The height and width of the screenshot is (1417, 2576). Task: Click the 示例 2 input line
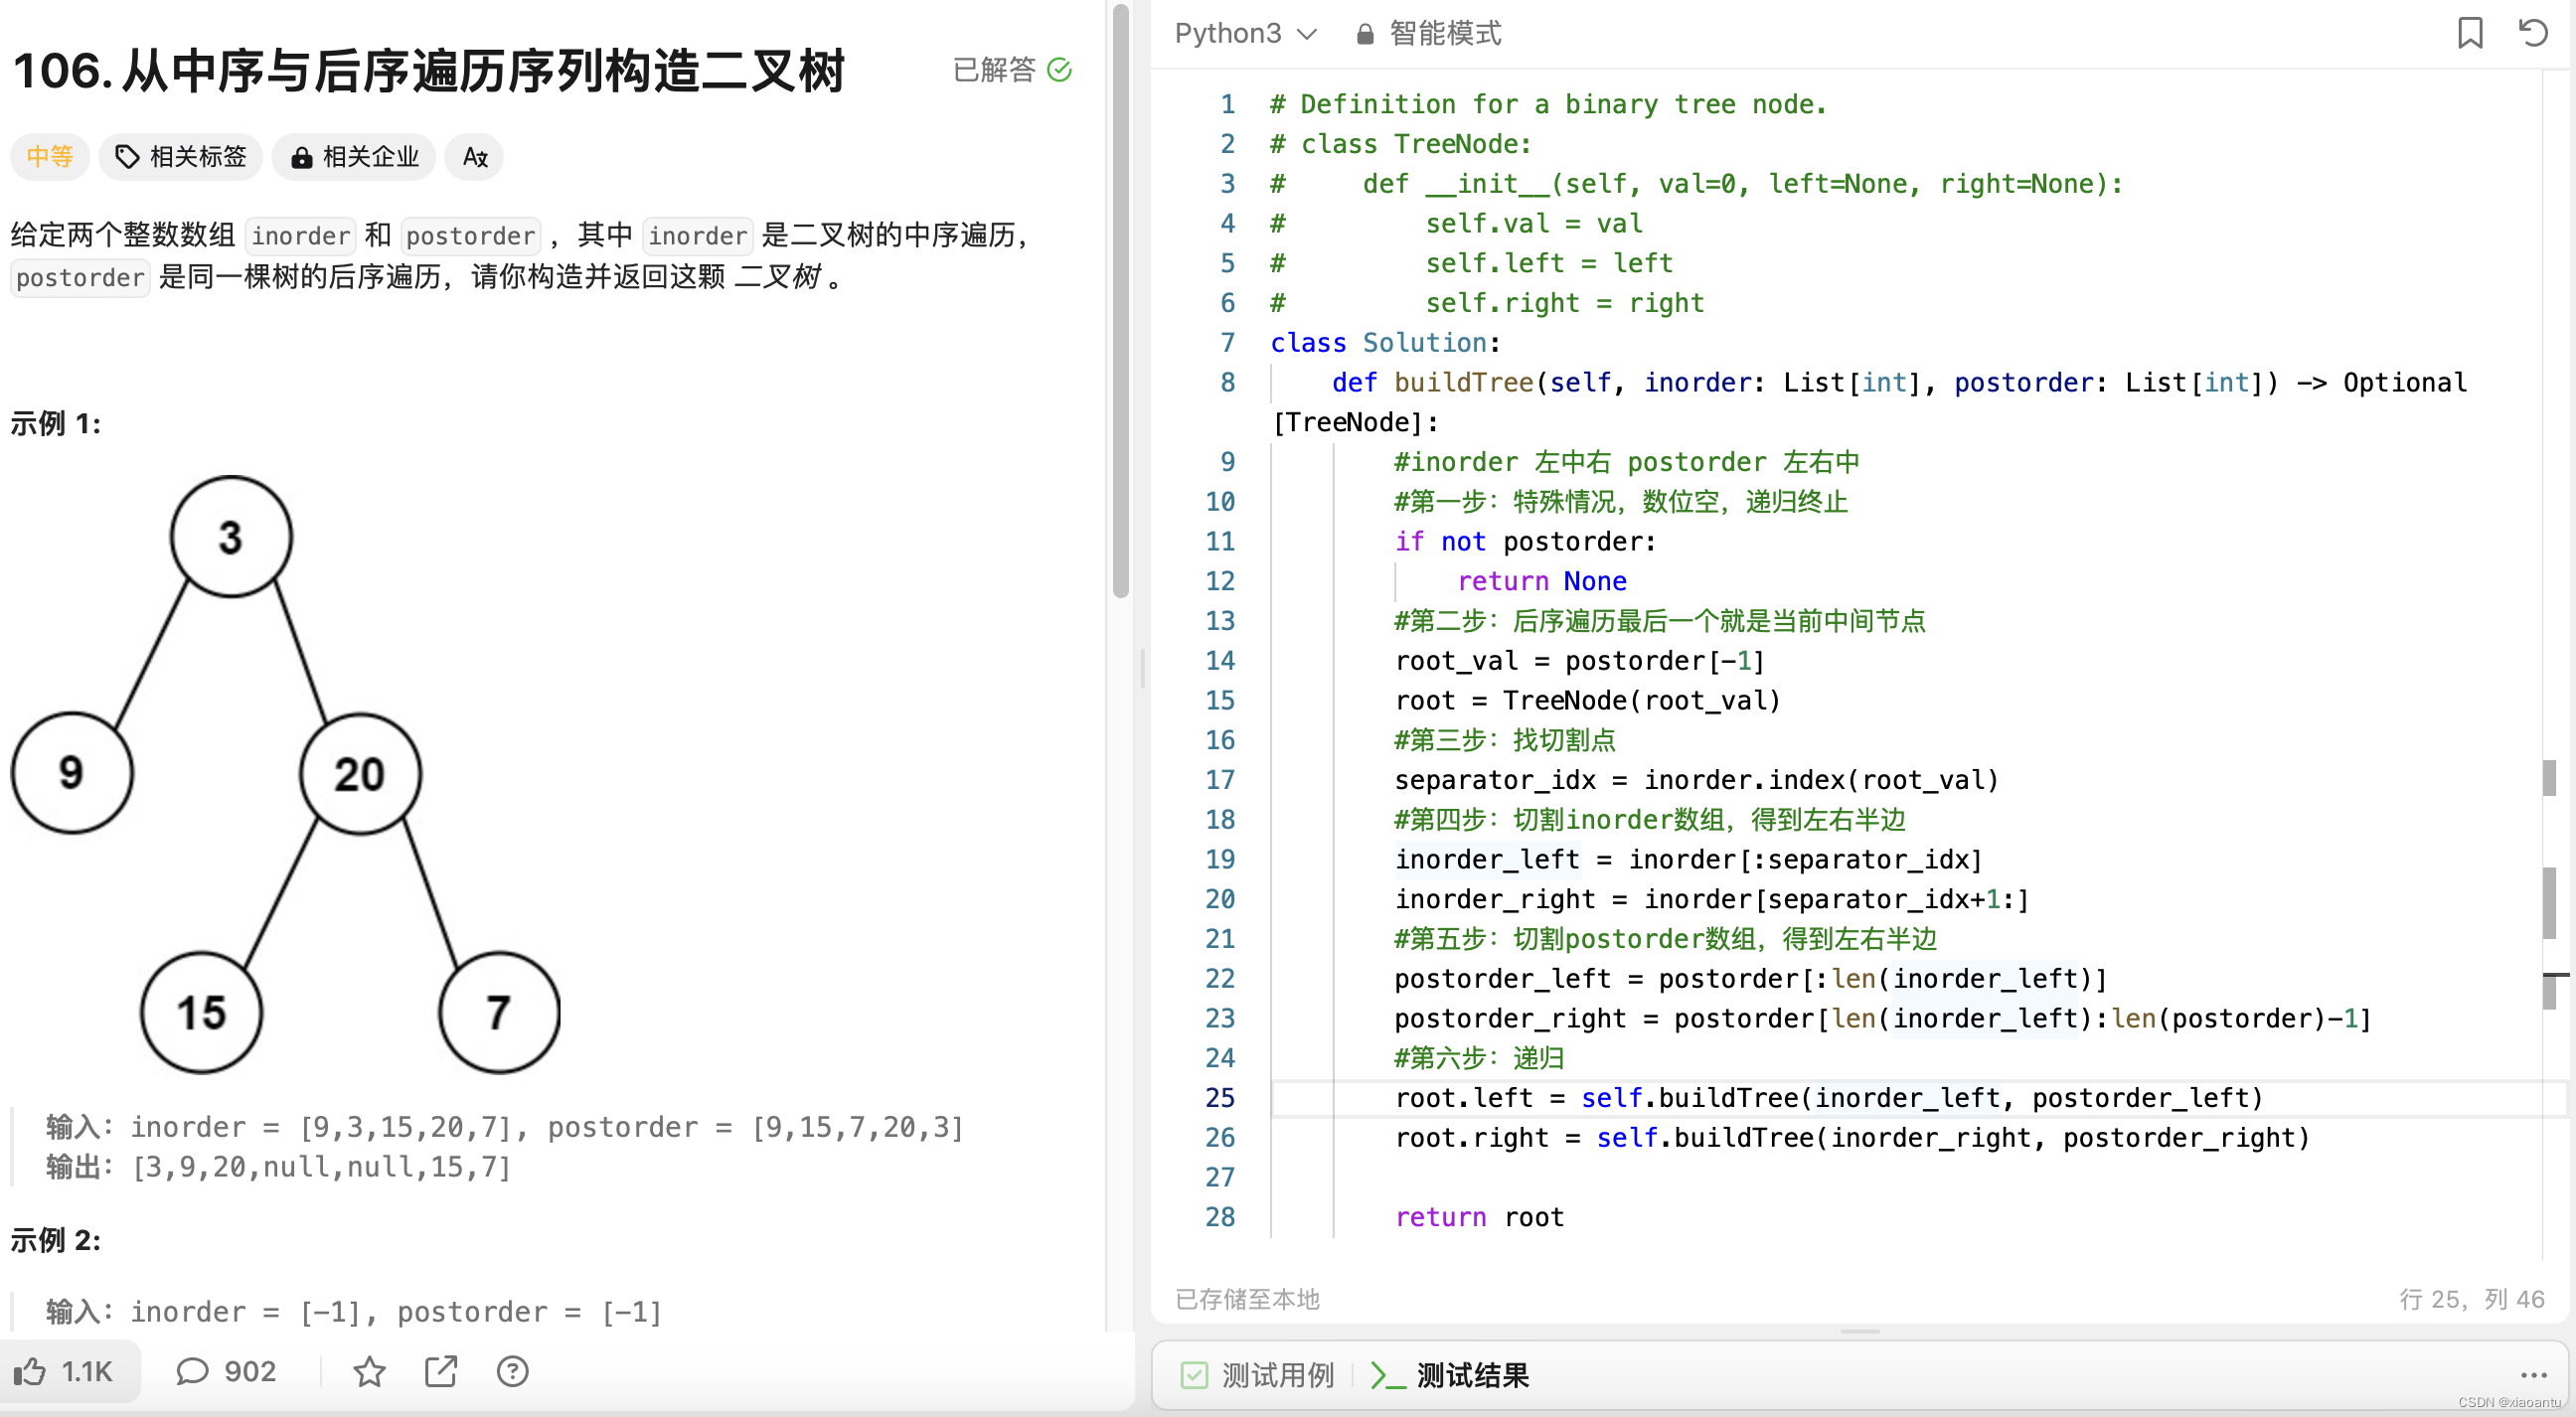click(x=354, y=1311)
